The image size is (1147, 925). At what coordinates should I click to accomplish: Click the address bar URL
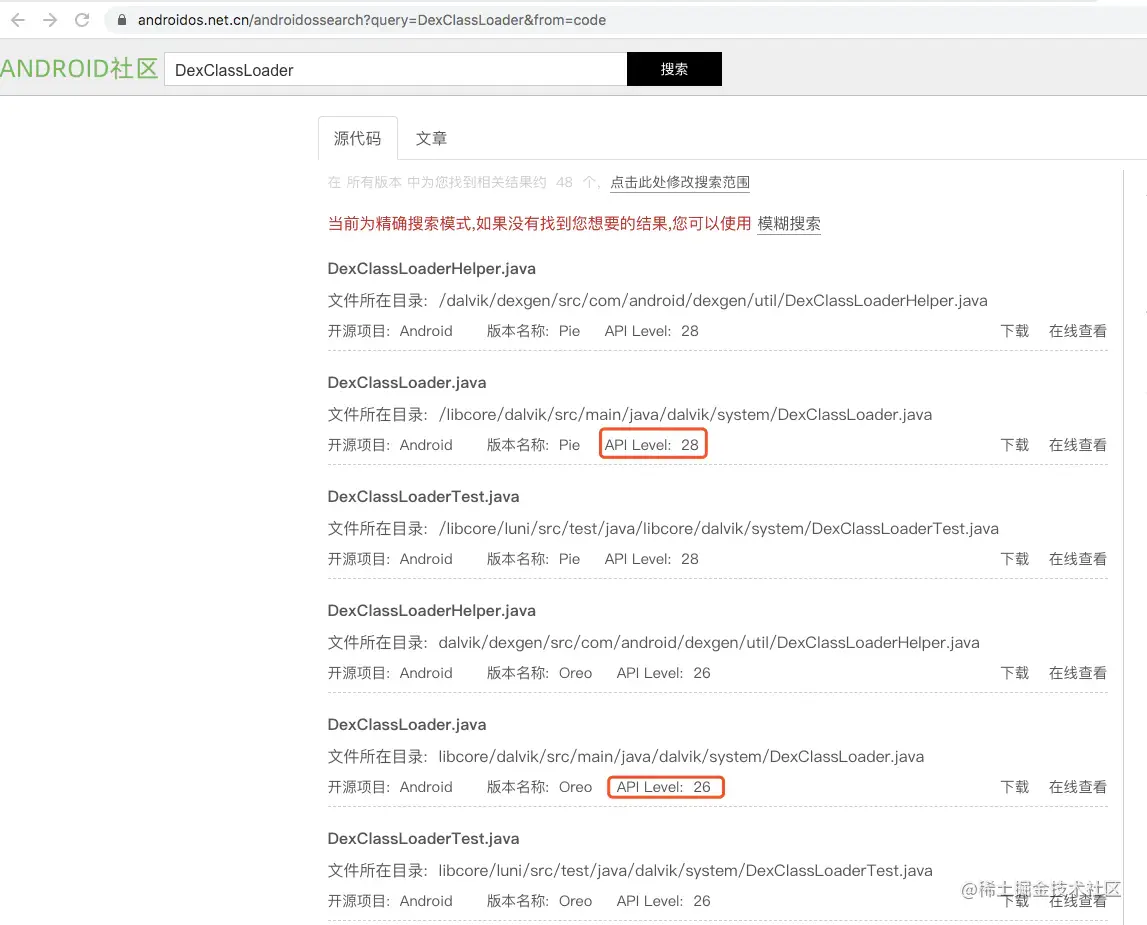click(x=372, y=20)
